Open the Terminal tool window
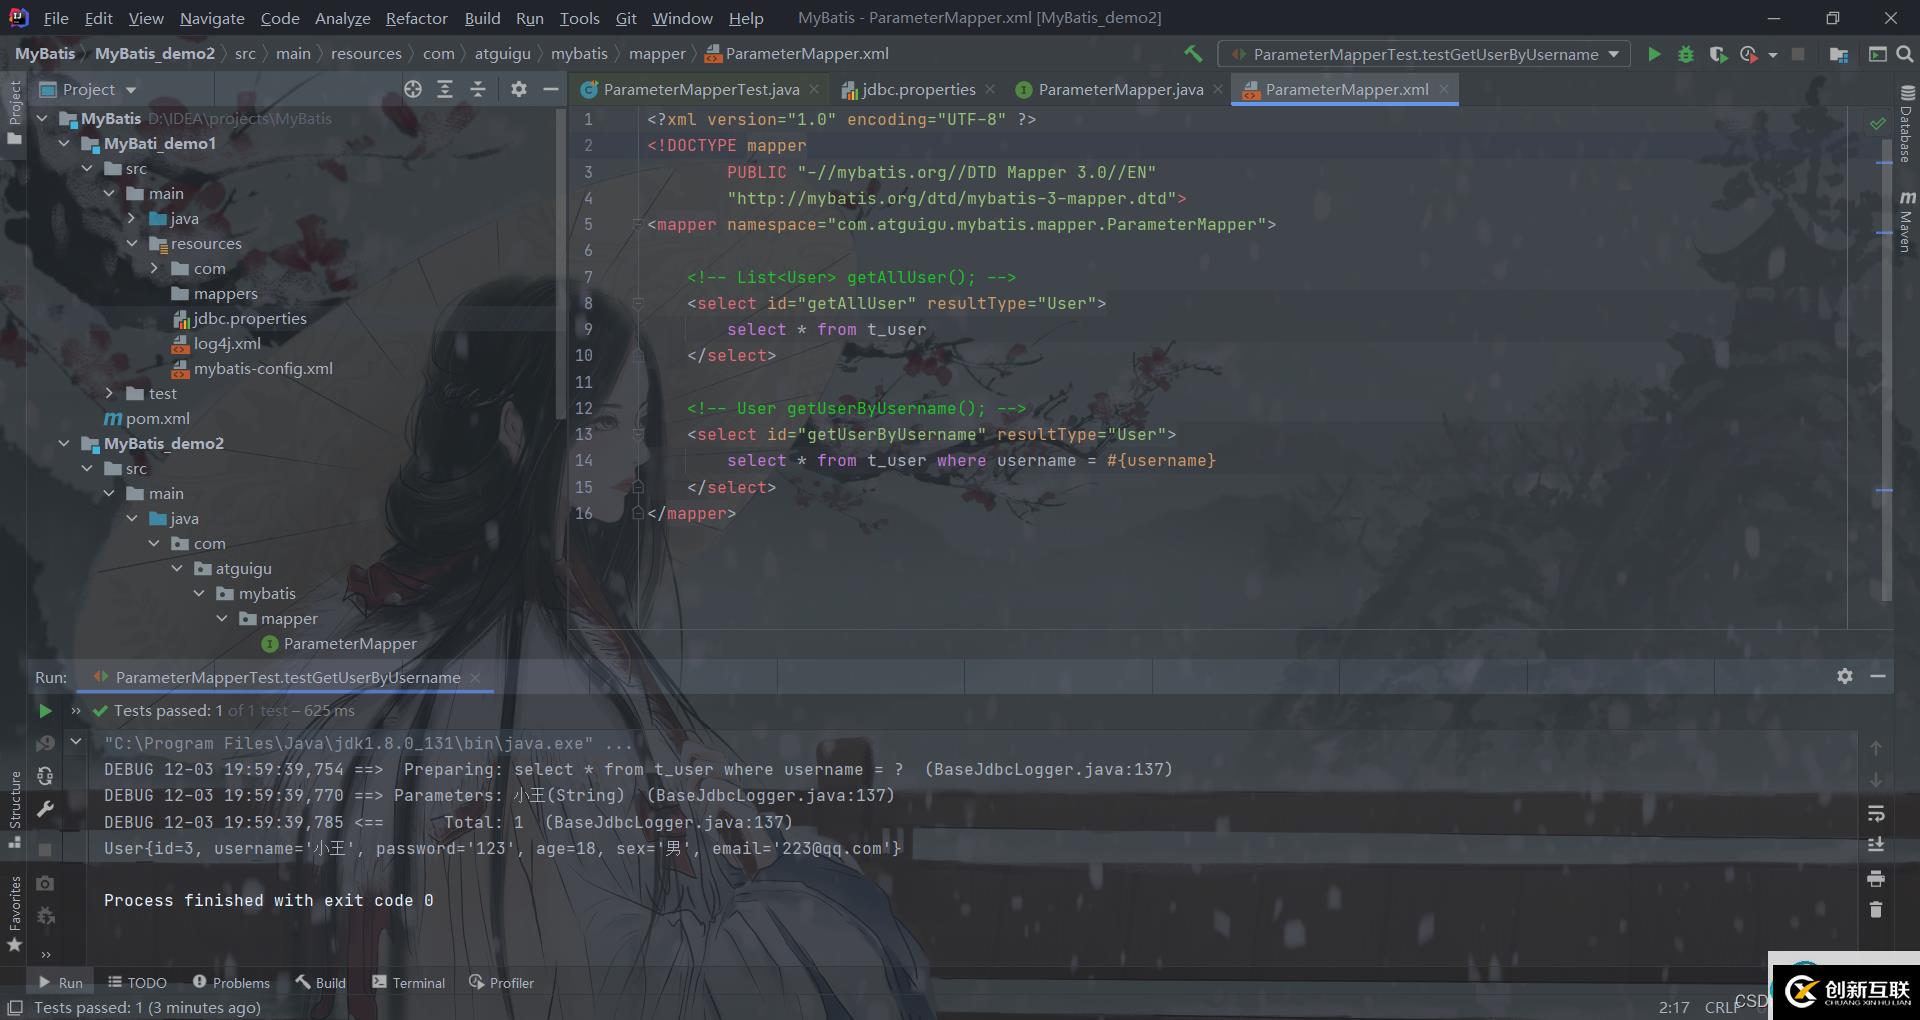 click(x=408, y=983)
